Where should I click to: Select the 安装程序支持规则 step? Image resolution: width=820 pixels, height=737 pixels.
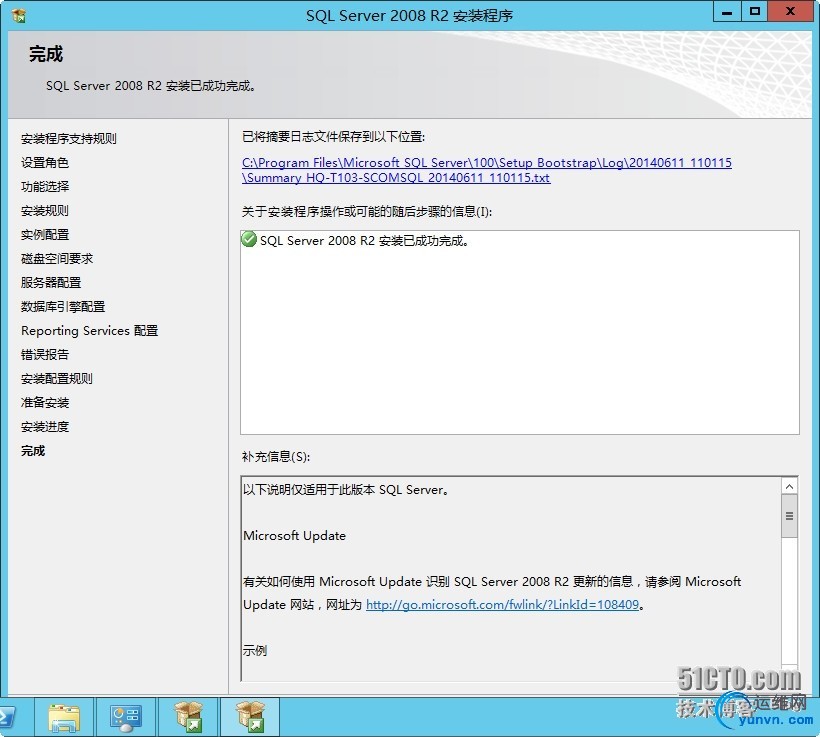pyautogui.click(x=69, y=139)
